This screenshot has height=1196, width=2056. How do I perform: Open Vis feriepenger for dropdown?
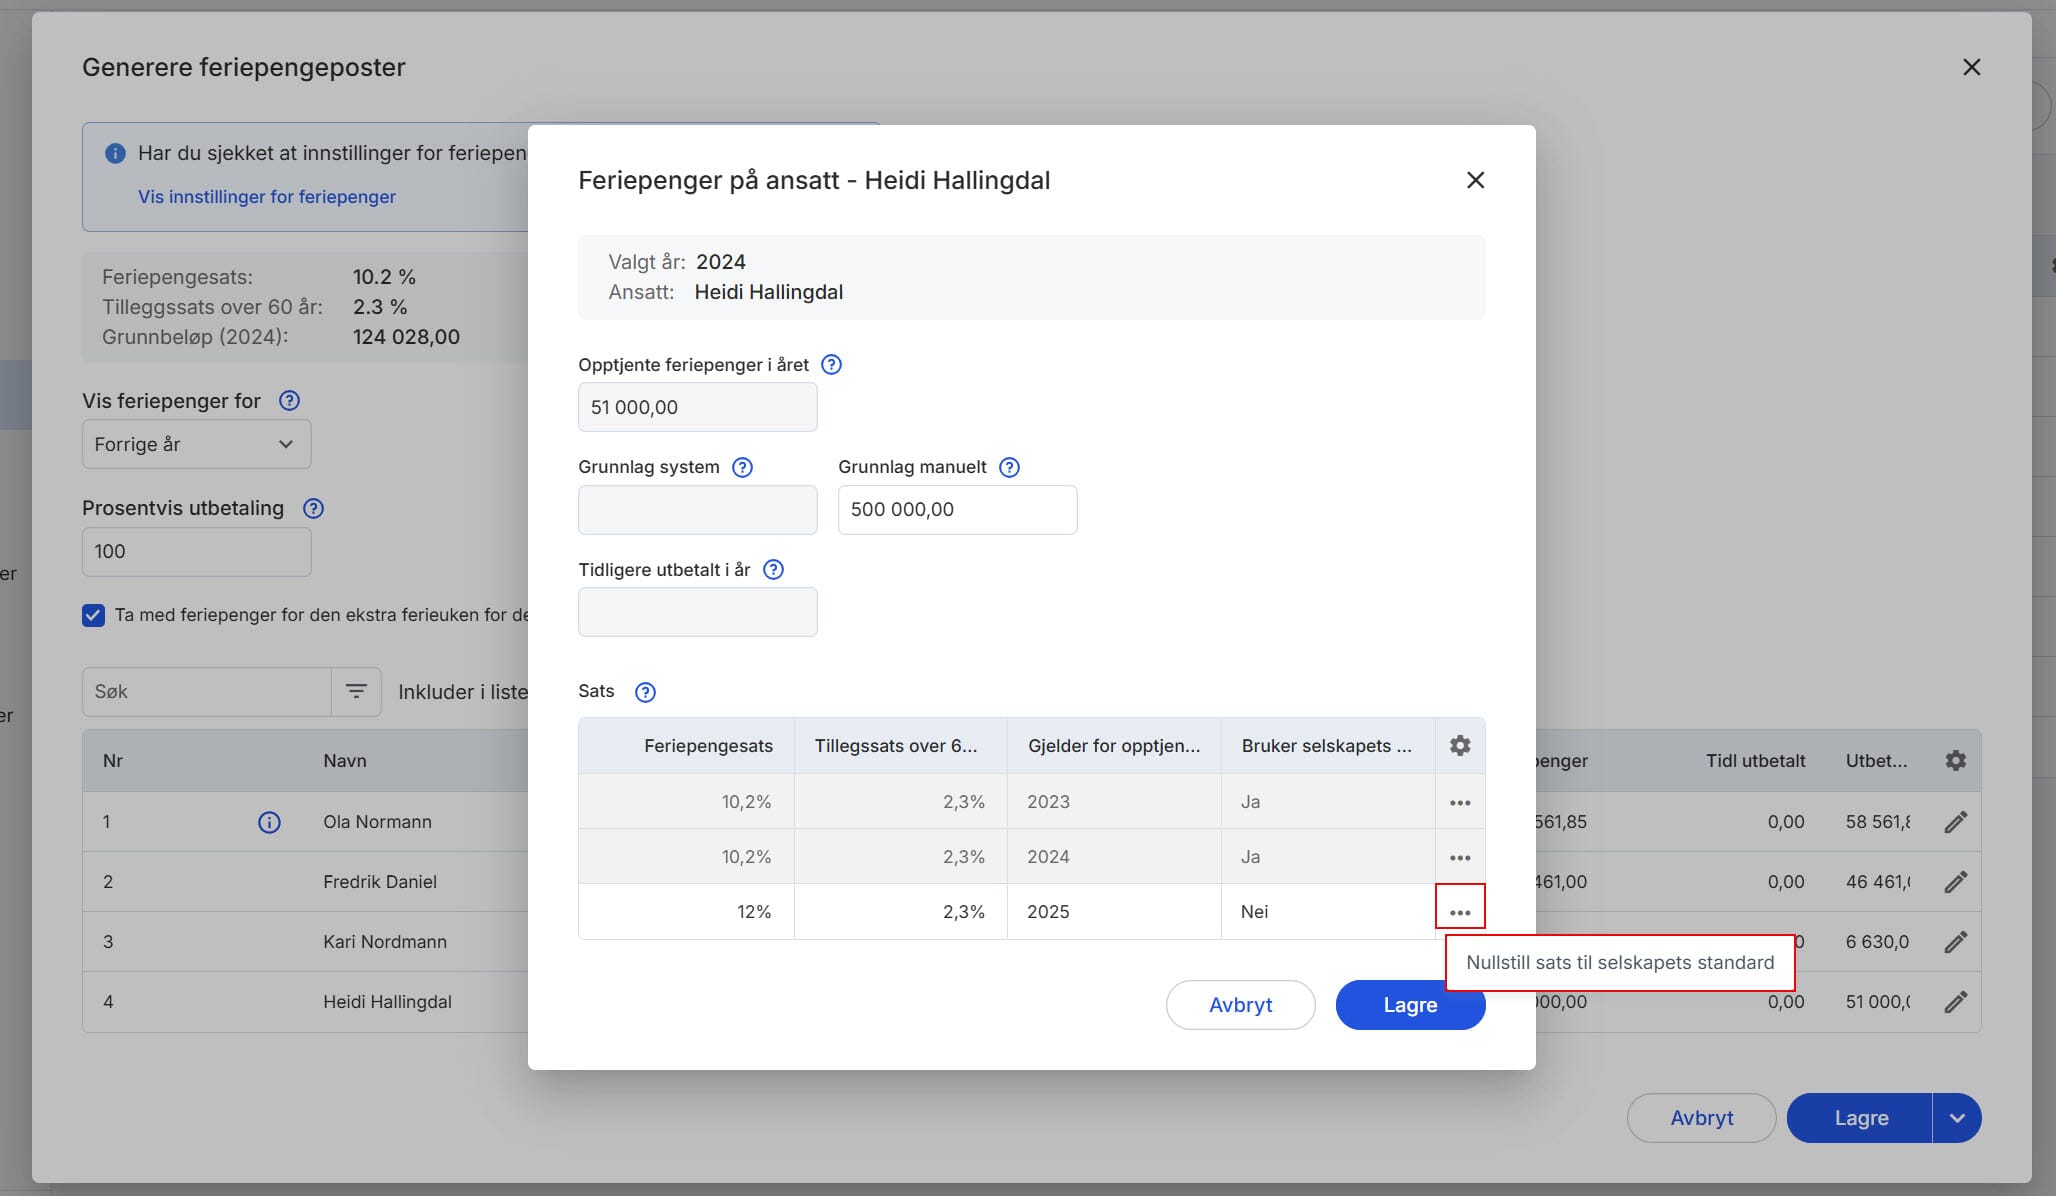click(196, 444)
